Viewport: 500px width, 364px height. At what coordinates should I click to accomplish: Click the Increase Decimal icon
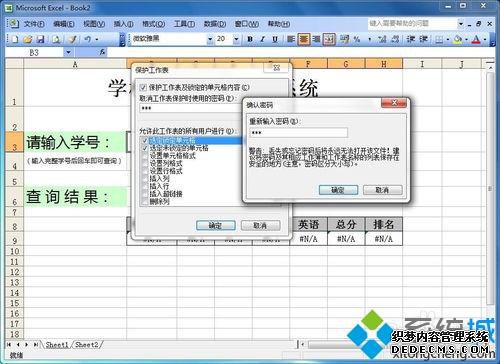coord(382,39)
